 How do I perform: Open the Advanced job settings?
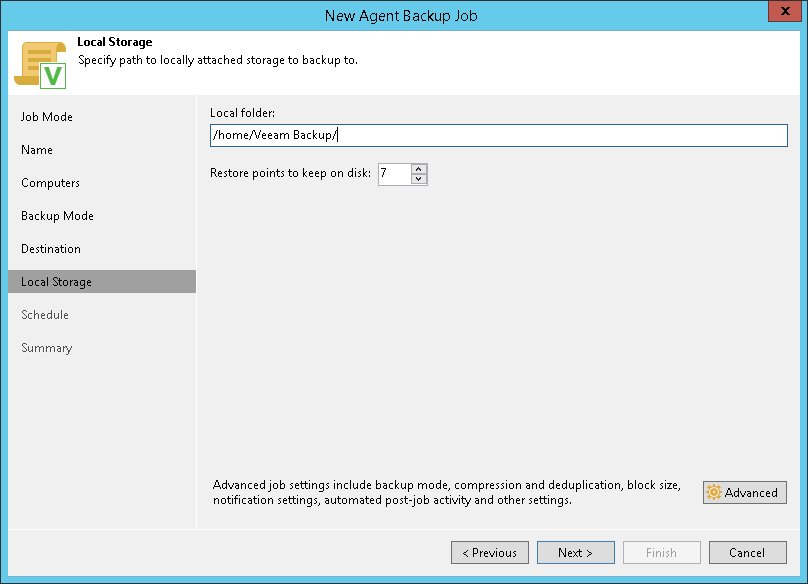[744, 493]
